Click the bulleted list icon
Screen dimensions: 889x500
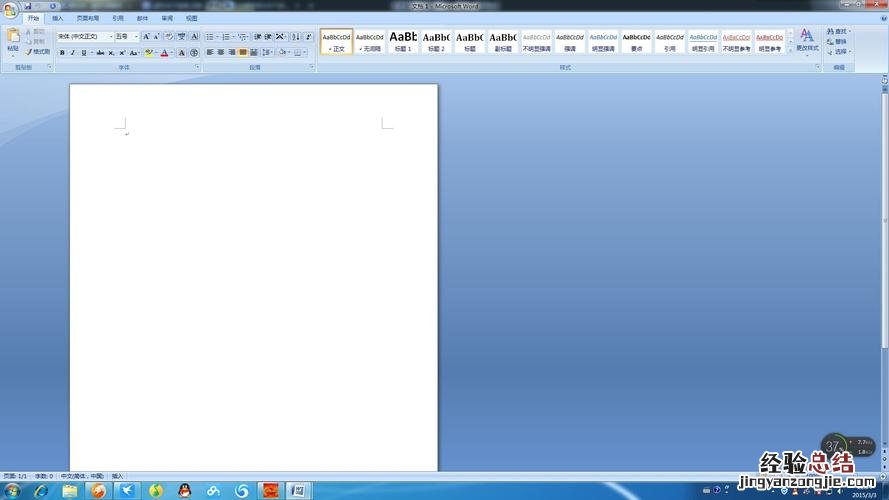tap(210, 37)
